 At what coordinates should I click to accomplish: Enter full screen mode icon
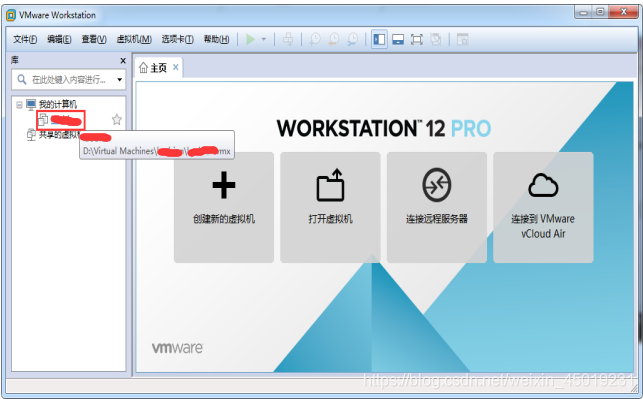click(417, 39)
